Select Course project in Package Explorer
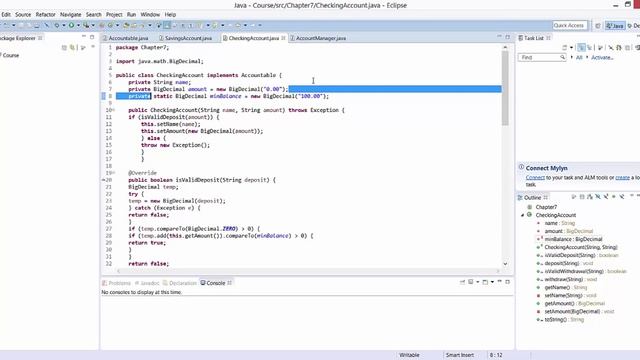The width and height of the screenshot is (640, 360). (11, 55)
